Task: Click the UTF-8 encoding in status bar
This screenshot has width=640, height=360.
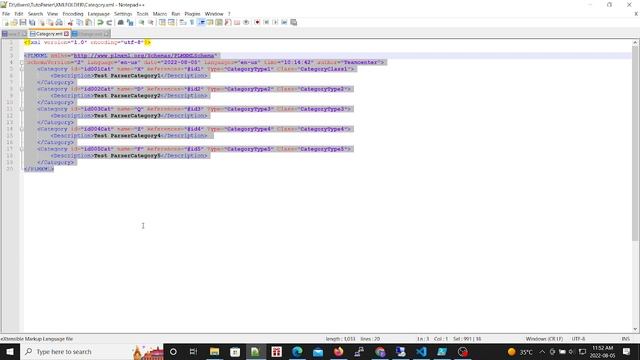Action: 578,339
